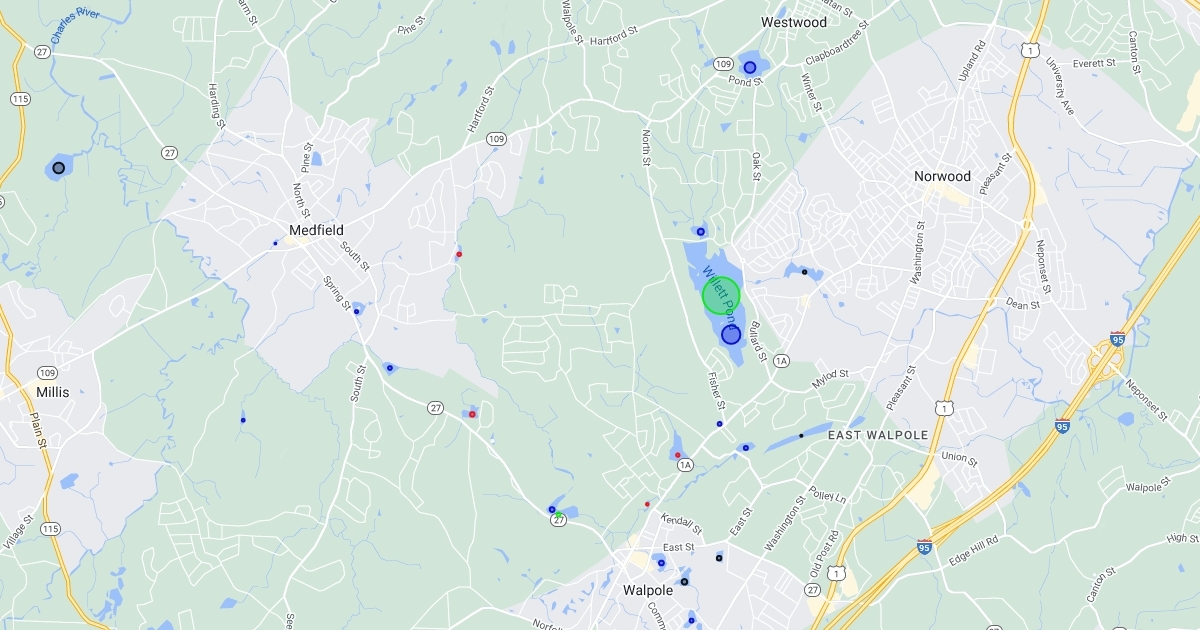
Task: Click the red marker just above the 1A shield
Action: [x=678, y=455]
